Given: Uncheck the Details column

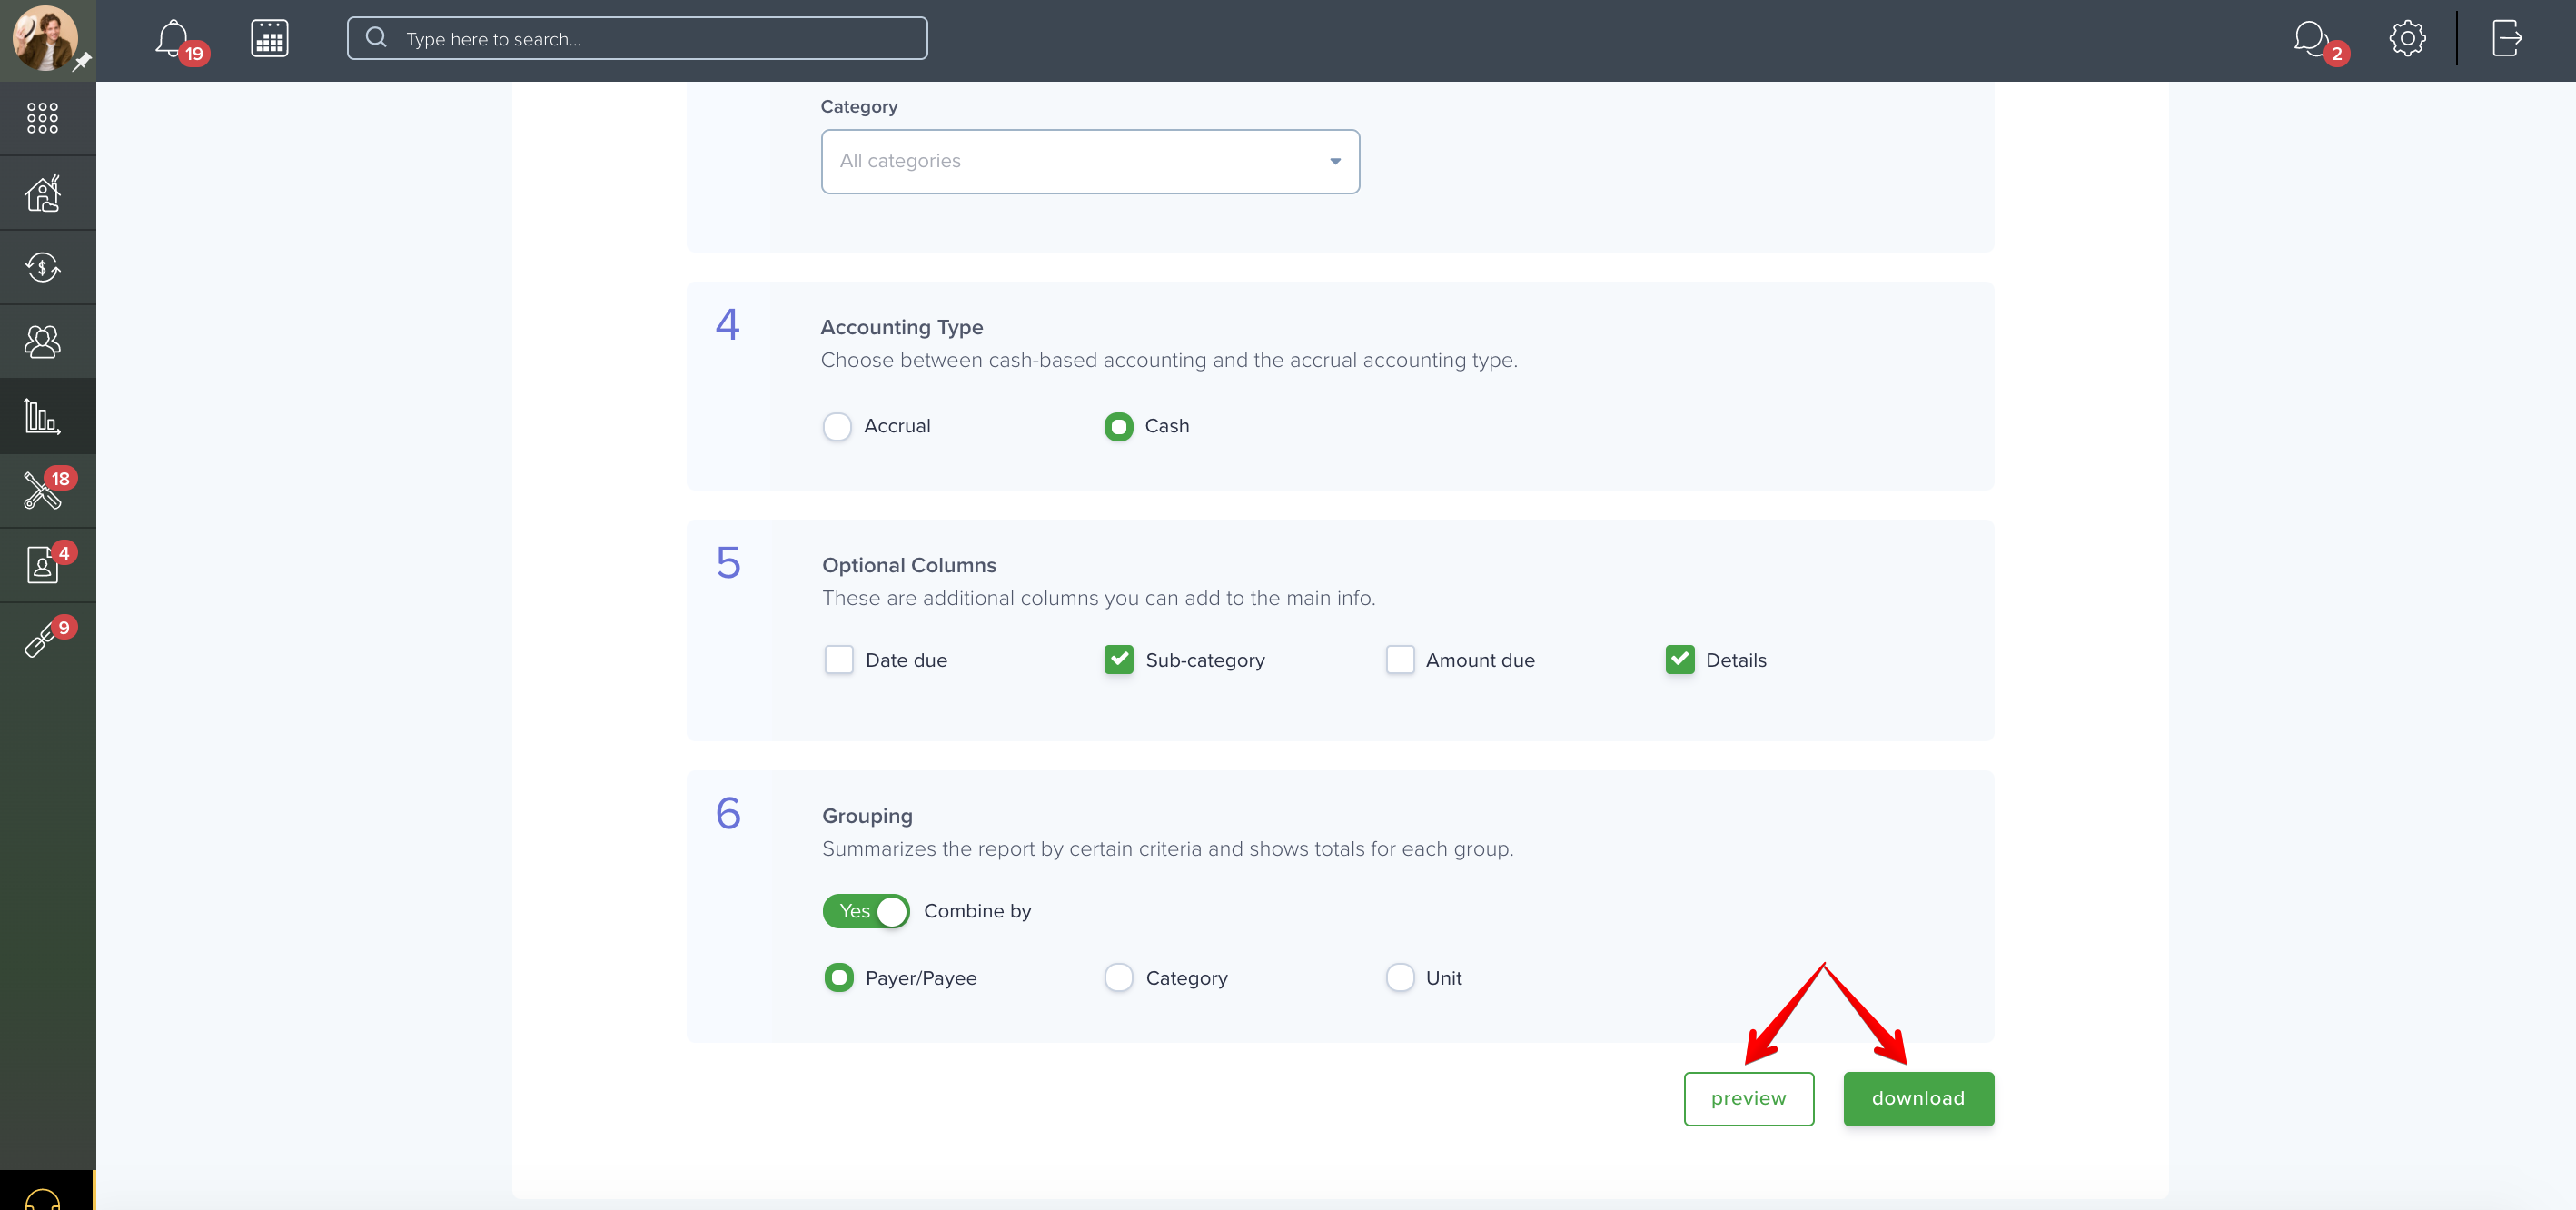Looking at the screenshot, I should [x=1679, y=660].
